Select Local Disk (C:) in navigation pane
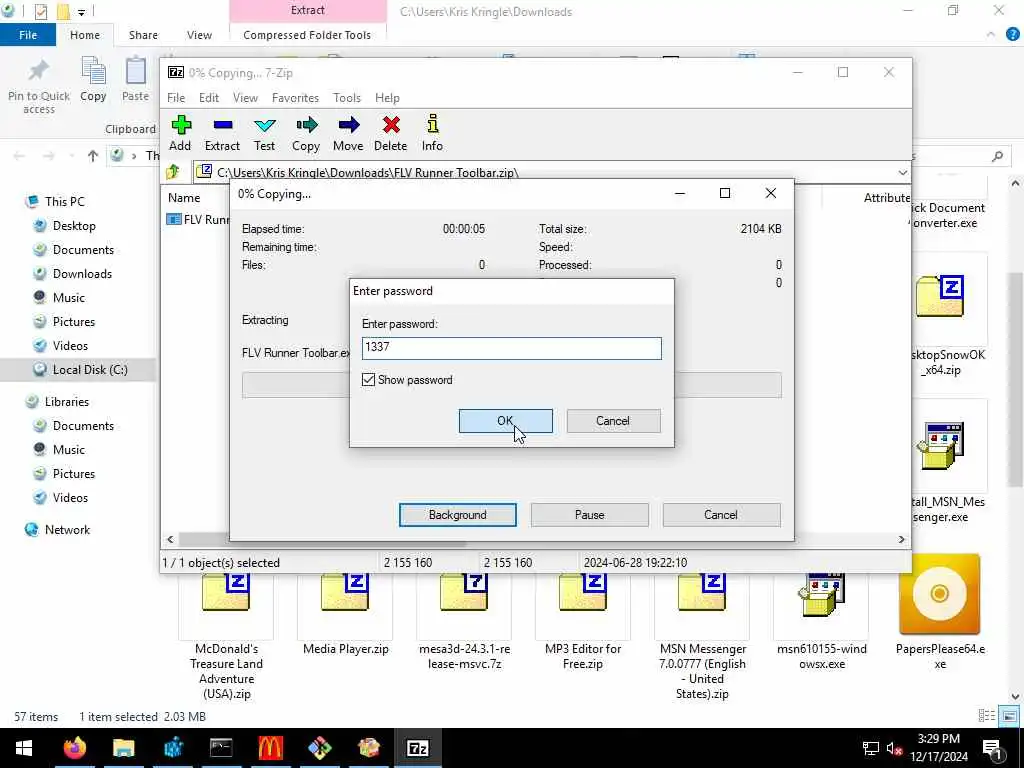The height and width of the screenshot is (768, 1024). pos(90,370)
